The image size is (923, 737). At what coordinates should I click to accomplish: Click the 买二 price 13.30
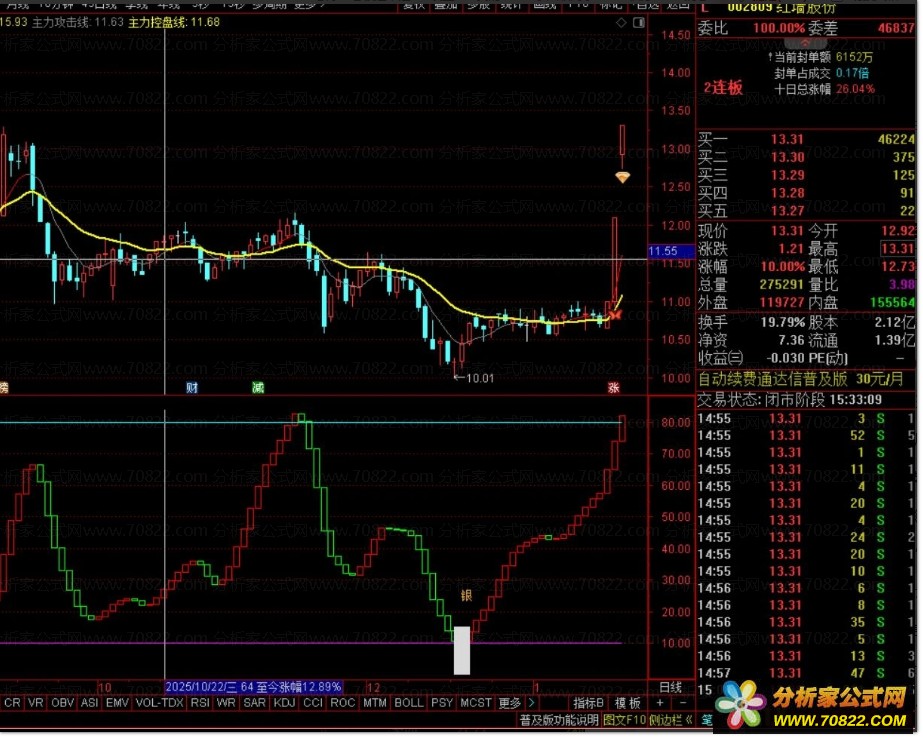[787, 157]
